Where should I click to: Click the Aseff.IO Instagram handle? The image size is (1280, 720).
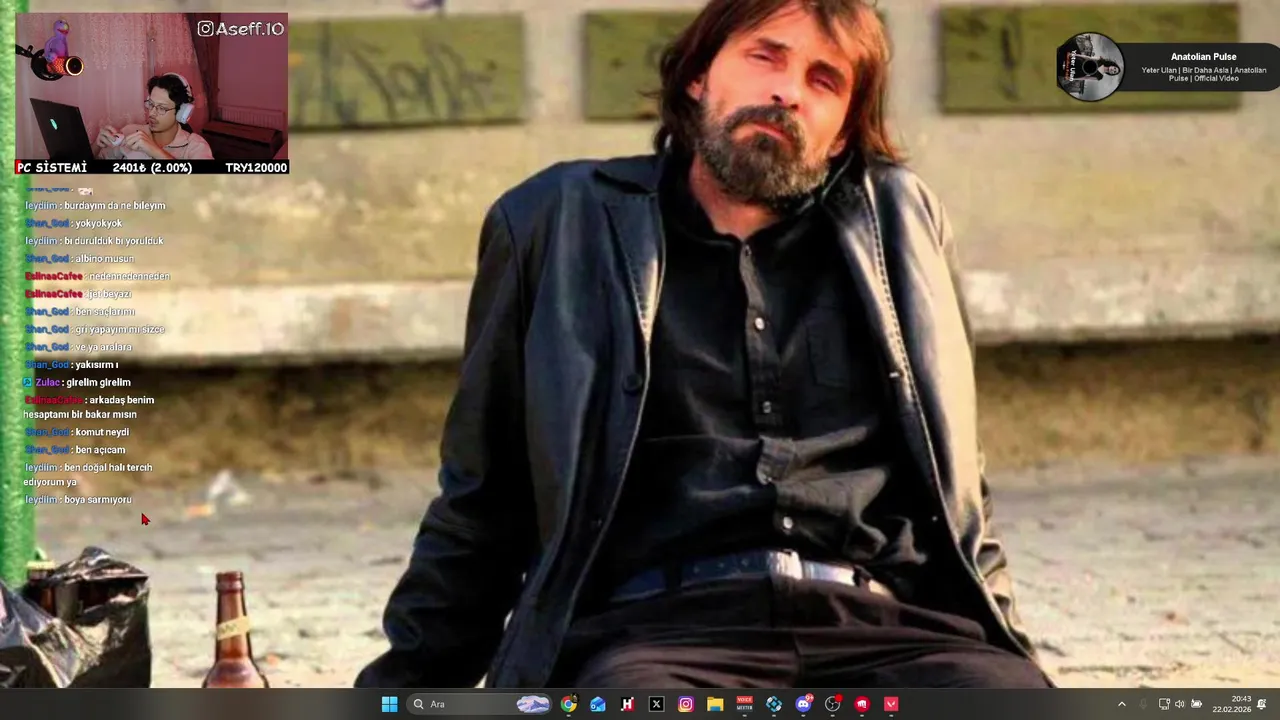(241, 29)
